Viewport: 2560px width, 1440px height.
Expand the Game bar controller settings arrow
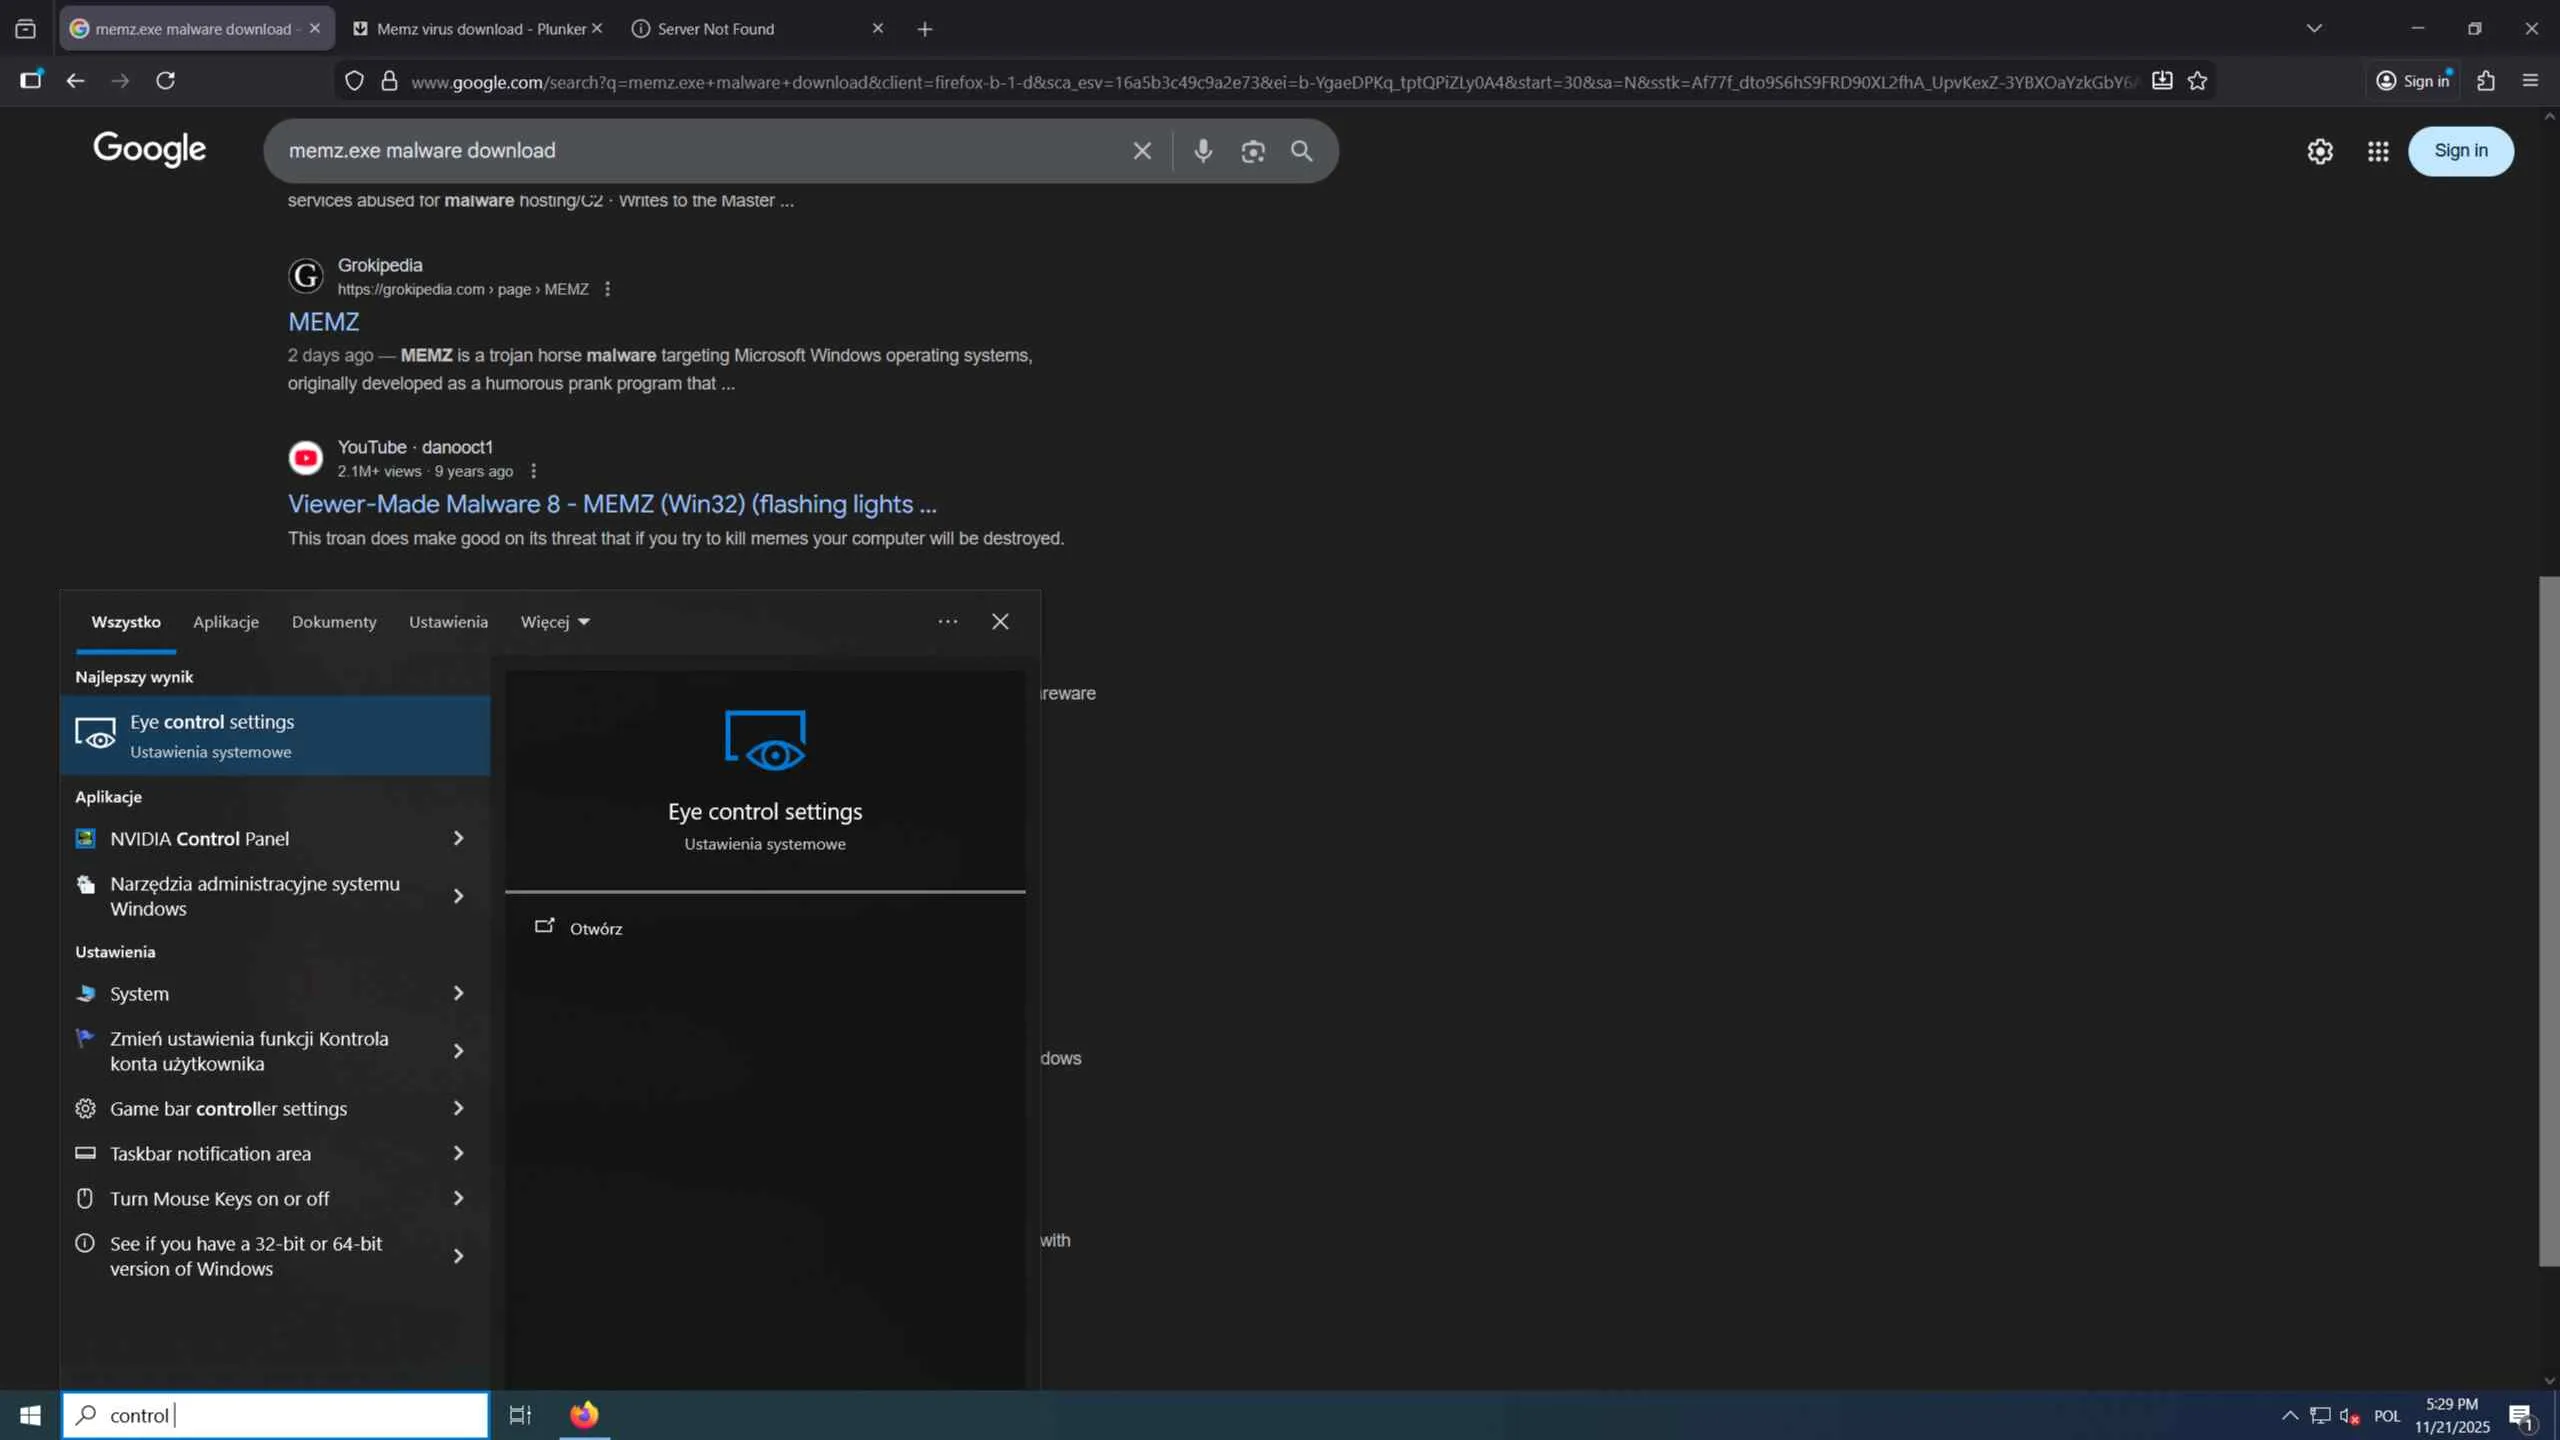click(x=458, y=1108)
